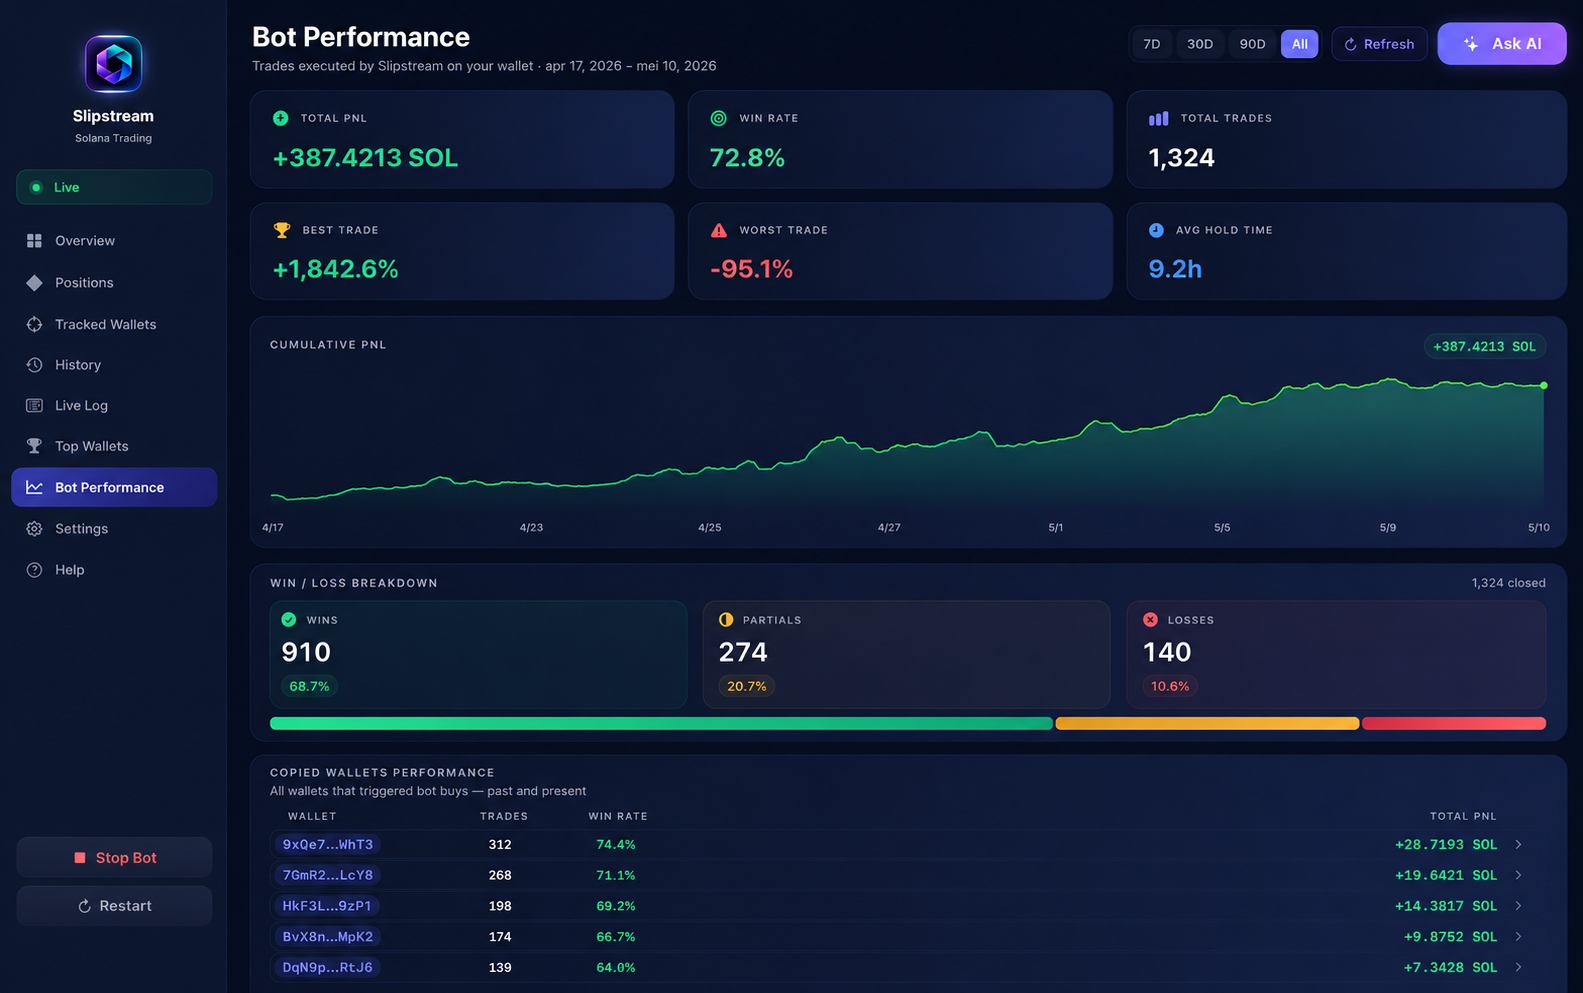
Task: Click the Total Trades bar chart icon
Action: click(x=1158, y=118)
